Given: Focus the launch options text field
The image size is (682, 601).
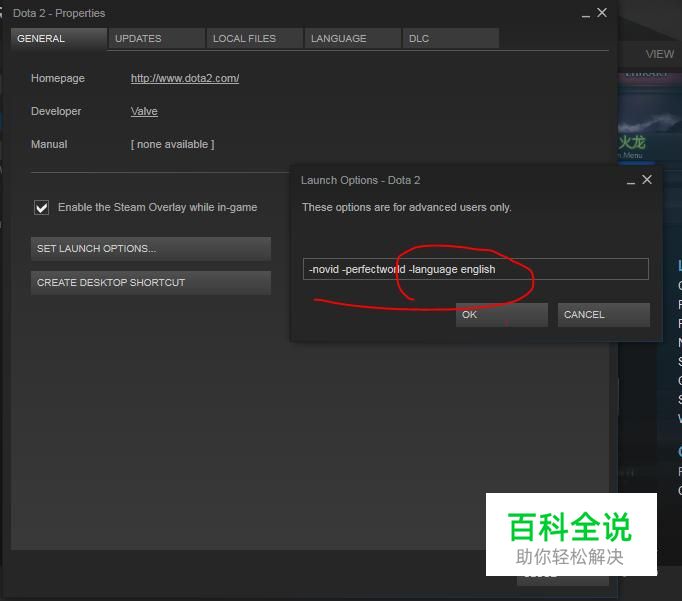Looking at the screenshot, I should pos(475,269).
